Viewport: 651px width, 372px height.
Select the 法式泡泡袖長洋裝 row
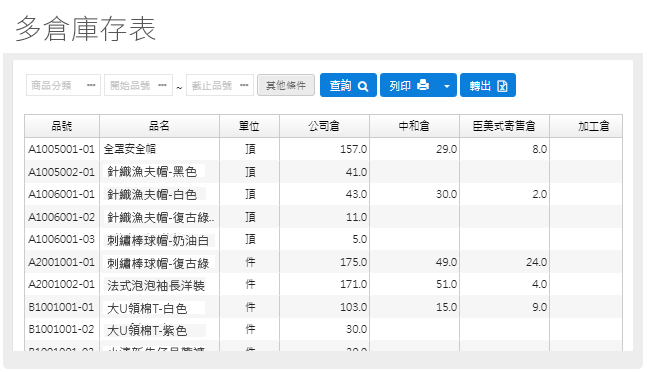pyautogui.click(x=323, y=284)
